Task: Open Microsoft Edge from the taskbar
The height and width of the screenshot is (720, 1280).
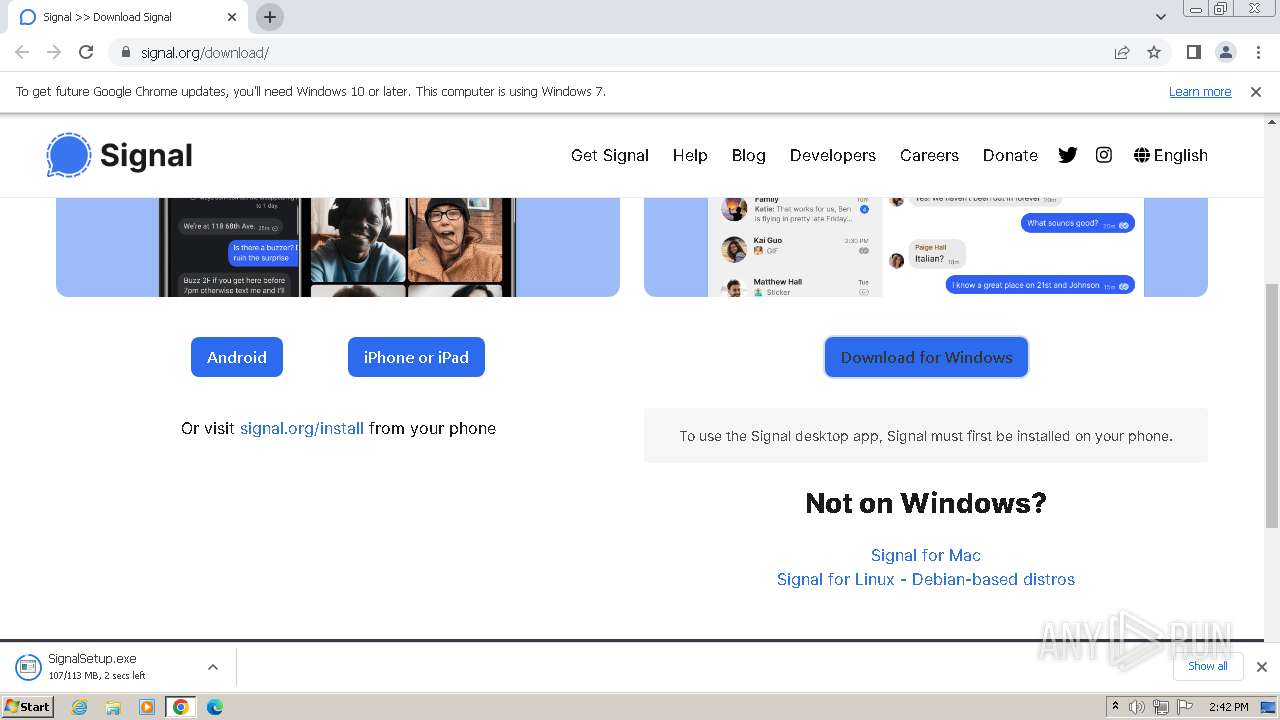Action: tap(215, 707)
